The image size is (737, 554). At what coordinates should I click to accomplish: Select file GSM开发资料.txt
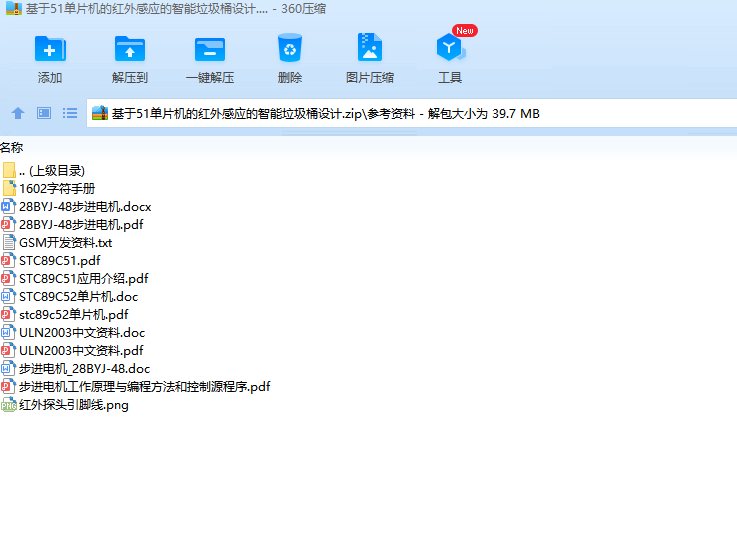click(57, 242)
